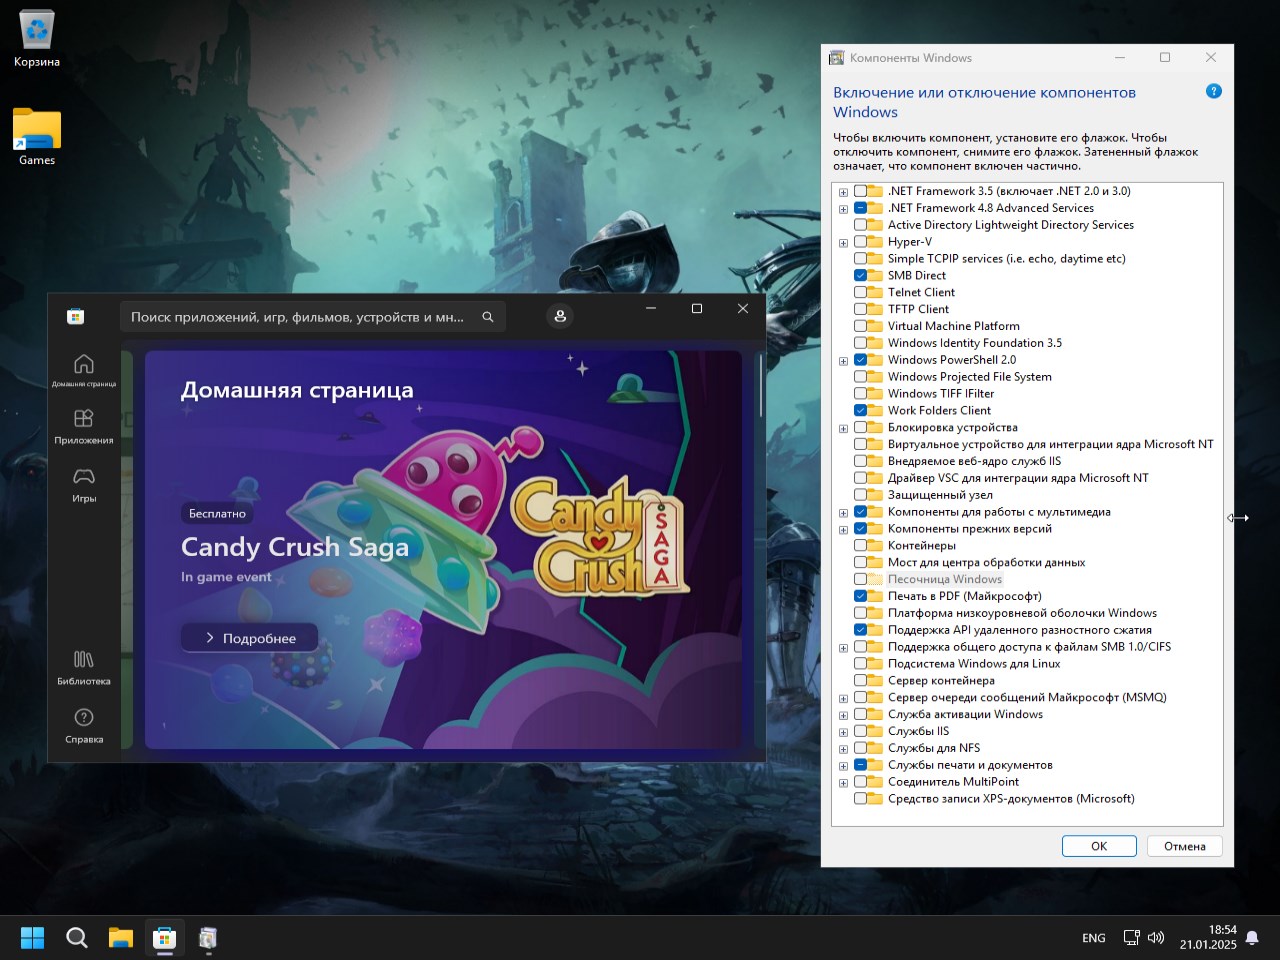Click Отмена in Компоненты Windows dialog
This screenshot has height=960, width=1280.
(1185, 846)
